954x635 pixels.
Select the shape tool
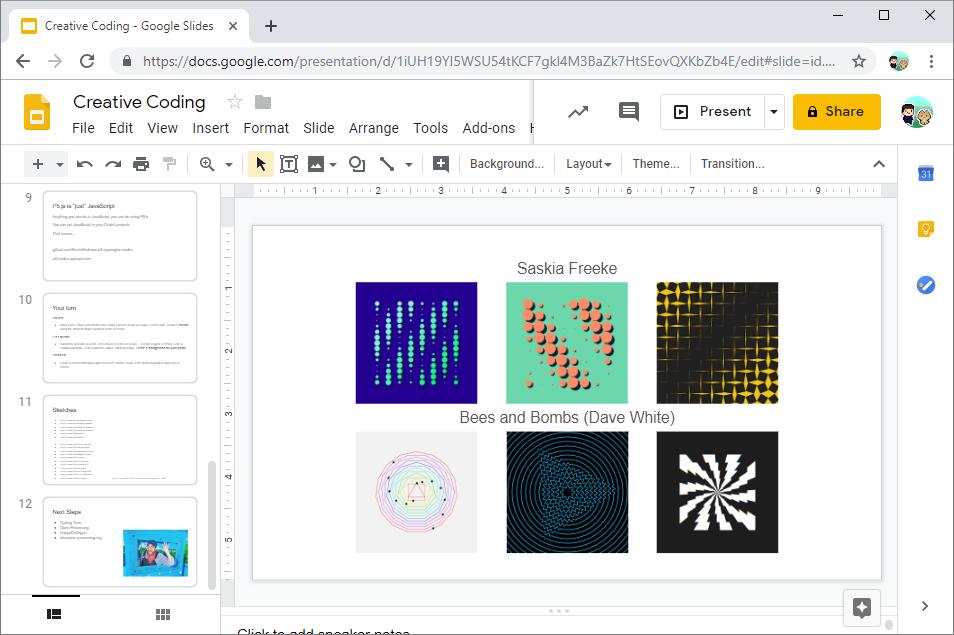(357, 164)
